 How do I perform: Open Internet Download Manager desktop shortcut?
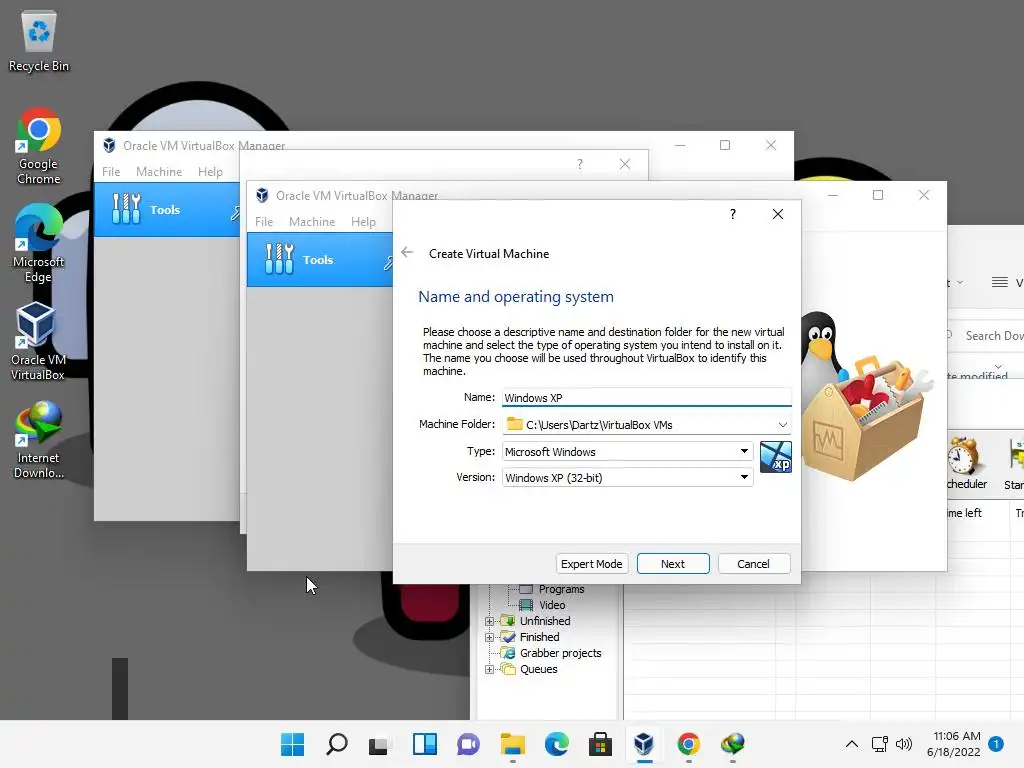[x=39, y=440]
